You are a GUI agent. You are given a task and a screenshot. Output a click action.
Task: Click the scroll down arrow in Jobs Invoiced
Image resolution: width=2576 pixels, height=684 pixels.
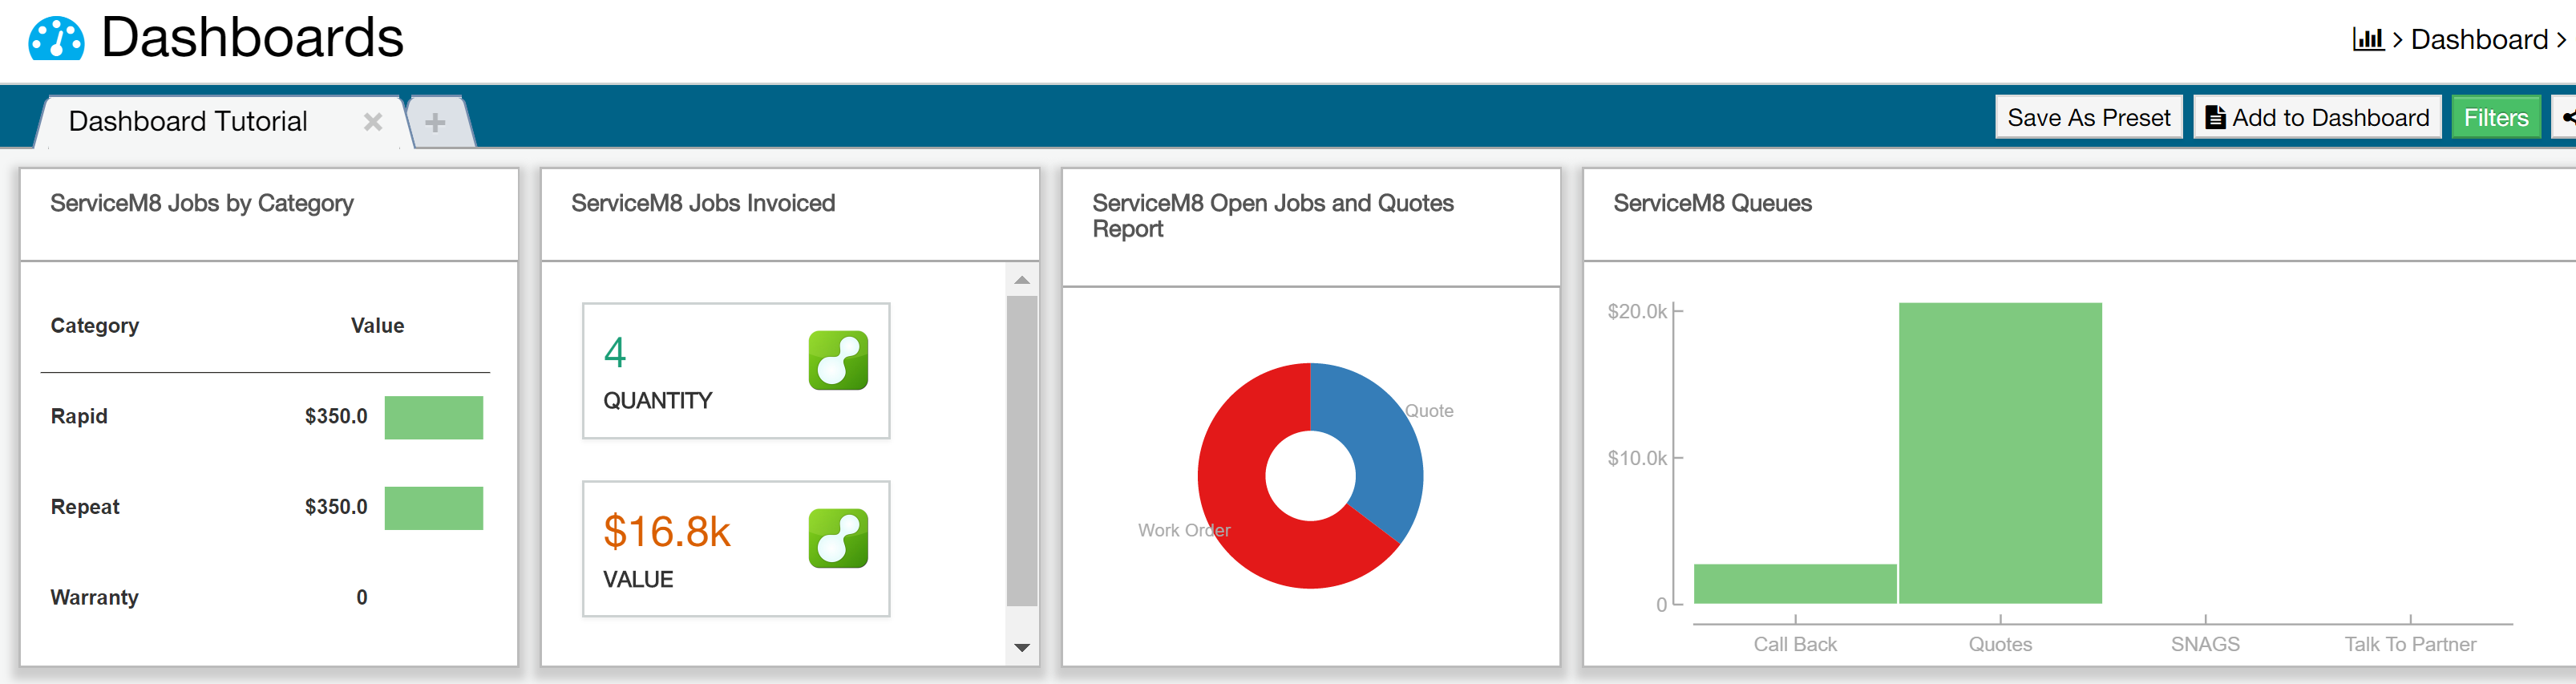(1021, 648)
